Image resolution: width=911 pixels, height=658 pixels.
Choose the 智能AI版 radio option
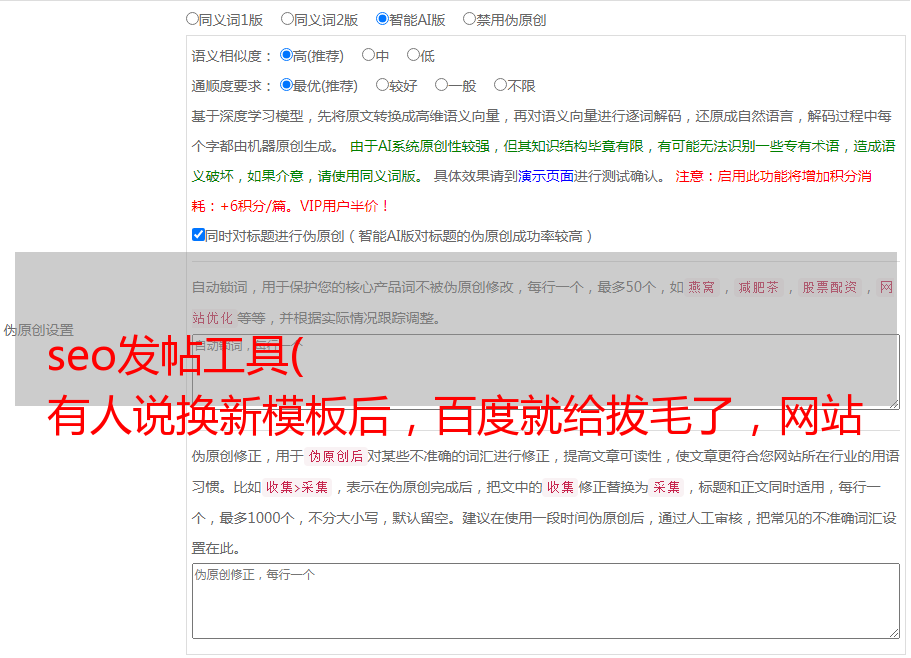(382, 19)
